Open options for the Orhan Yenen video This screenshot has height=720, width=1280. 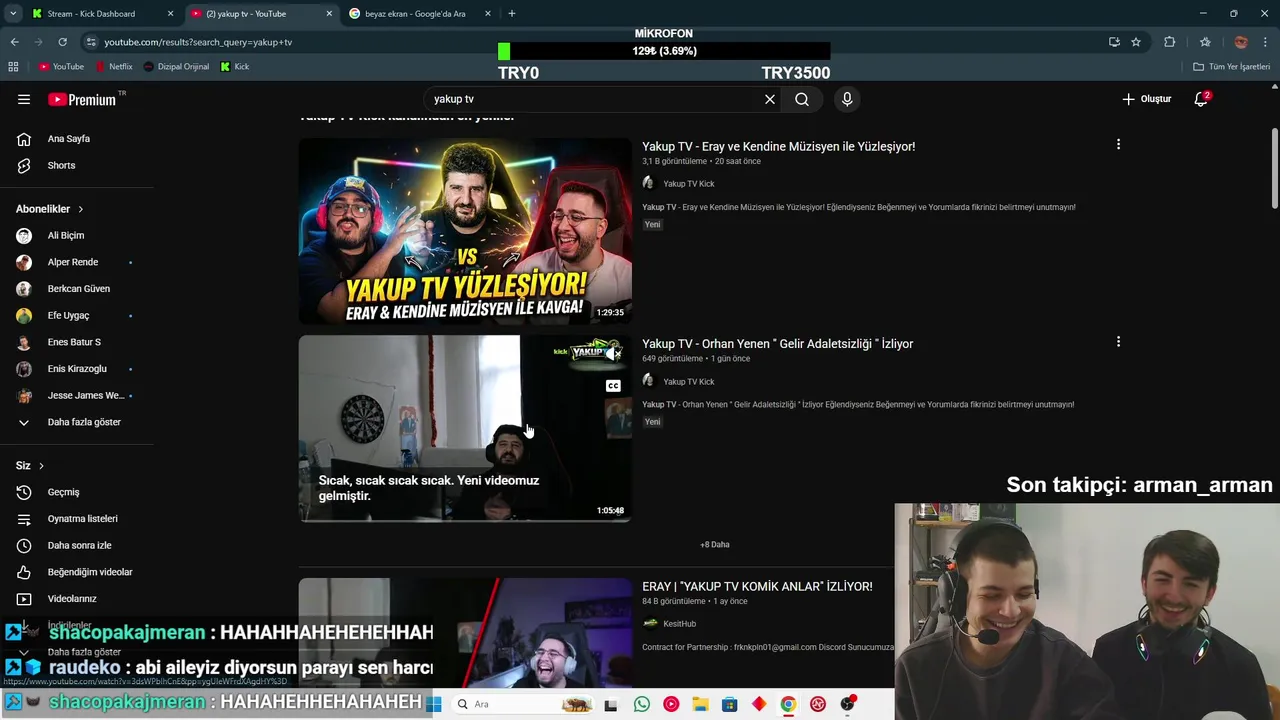[1118, 342]
